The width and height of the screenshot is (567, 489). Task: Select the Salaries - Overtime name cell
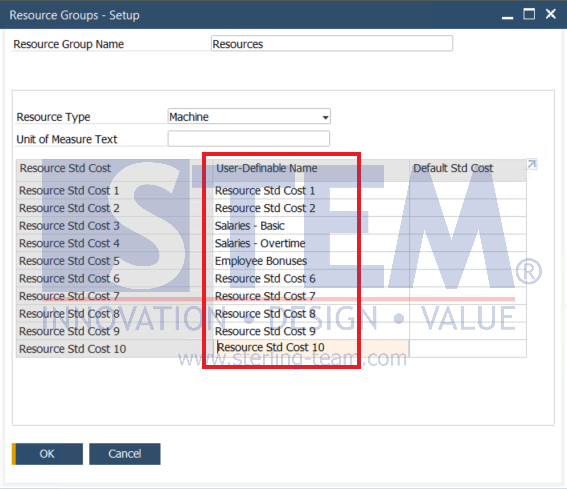pos(311,243)
